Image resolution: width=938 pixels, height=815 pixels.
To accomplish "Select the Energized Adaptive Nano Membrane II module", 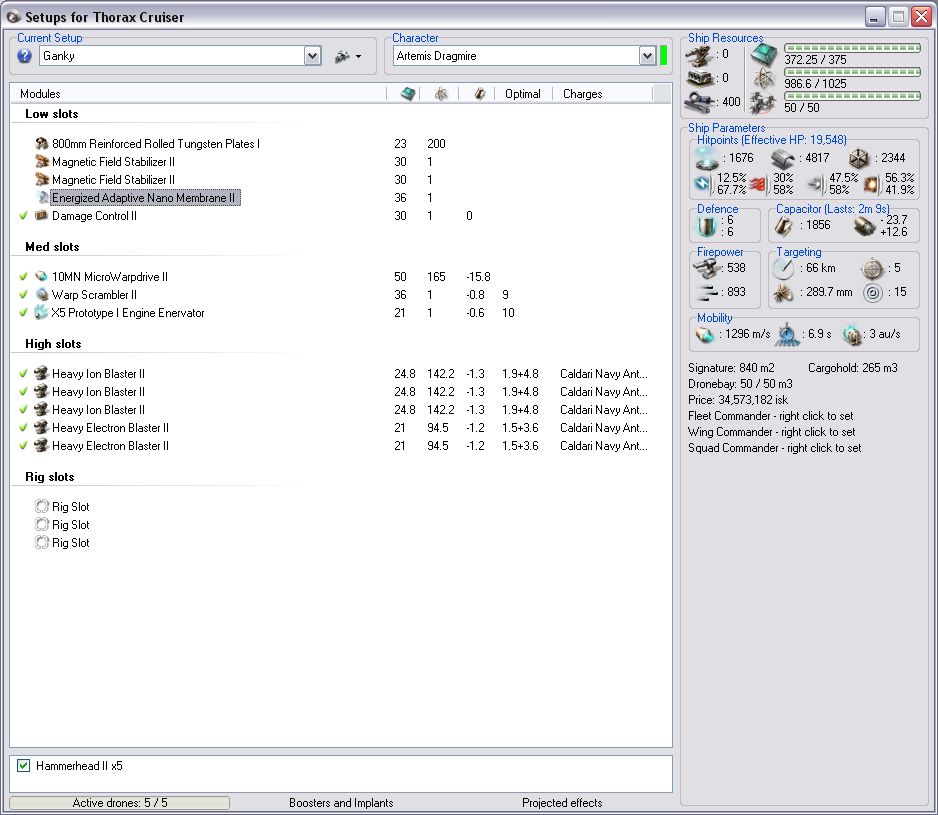I will [x=144, y=198].
